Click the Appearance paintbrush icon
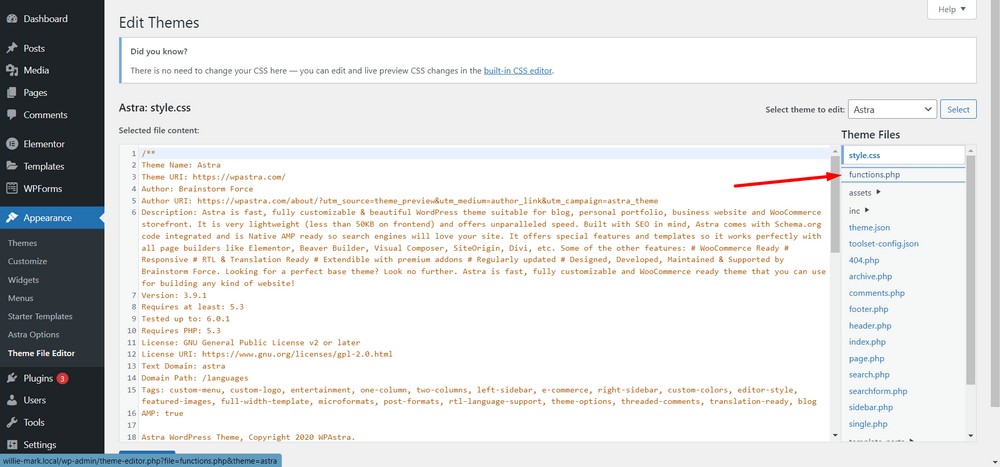The image size is (1000, 467). 11,218
